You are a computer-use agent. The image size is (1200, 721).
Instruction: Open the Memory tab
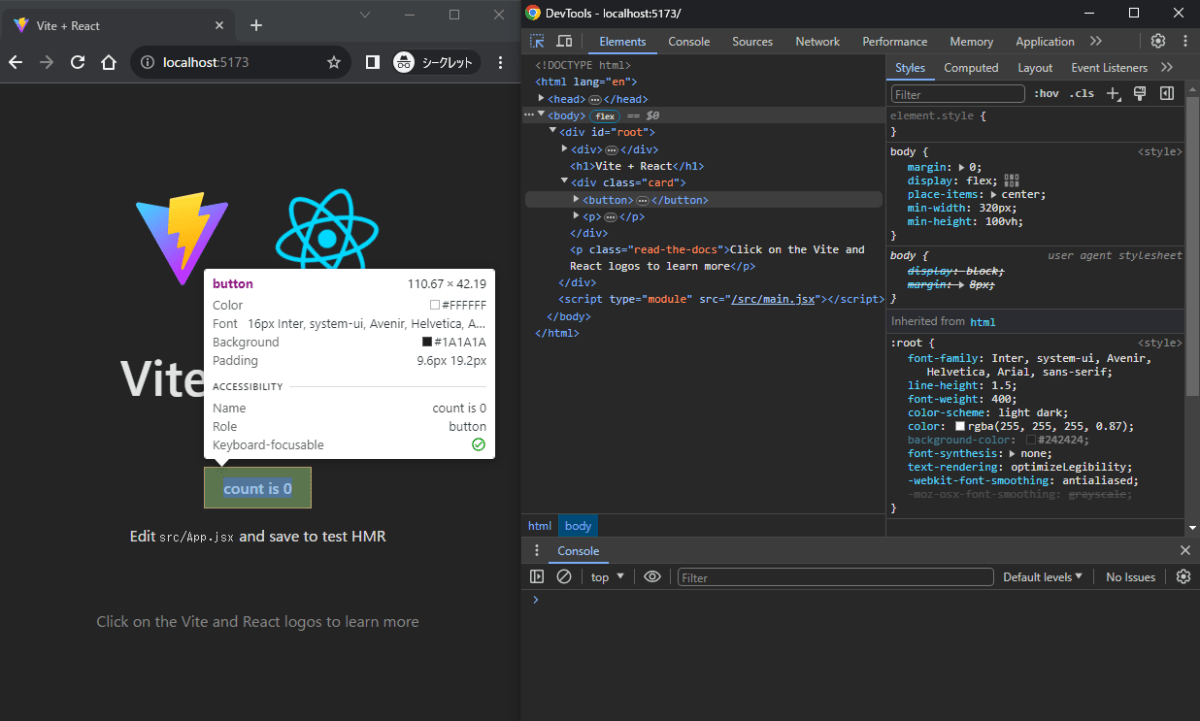971,41
